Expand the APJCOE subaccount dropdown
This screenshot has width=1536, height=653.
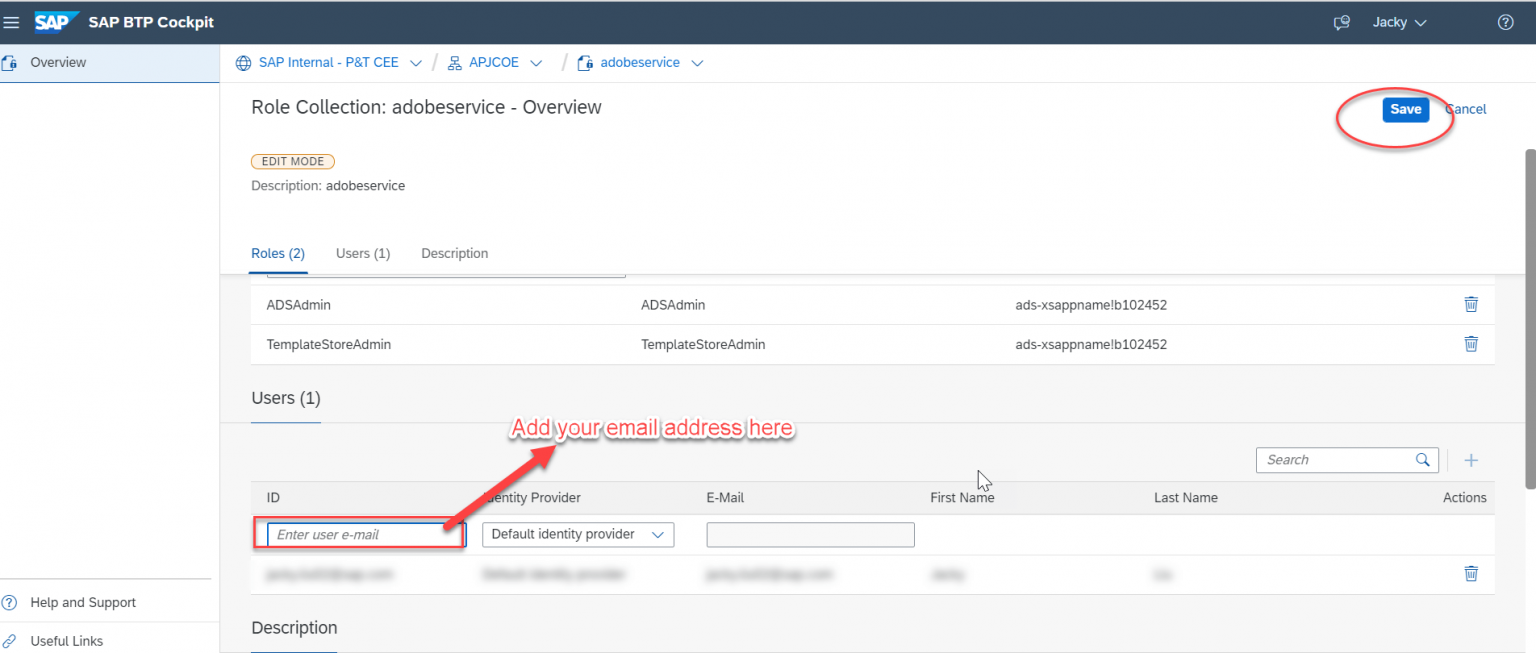point(537,62)
